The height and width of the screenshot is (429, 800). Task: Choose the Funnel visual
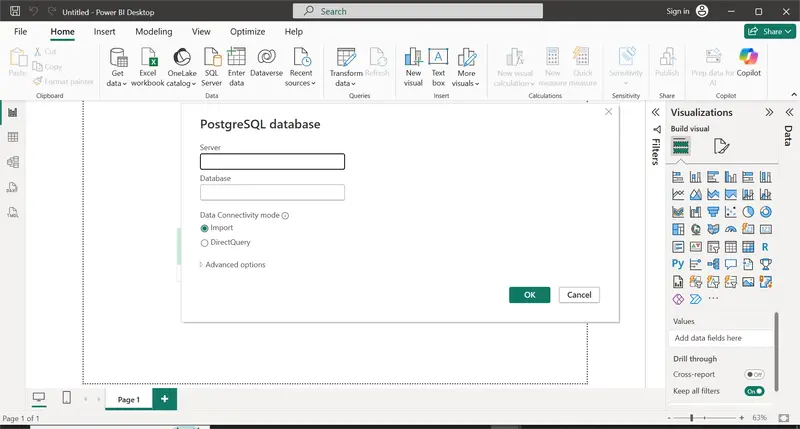click(x=713, y=212)
